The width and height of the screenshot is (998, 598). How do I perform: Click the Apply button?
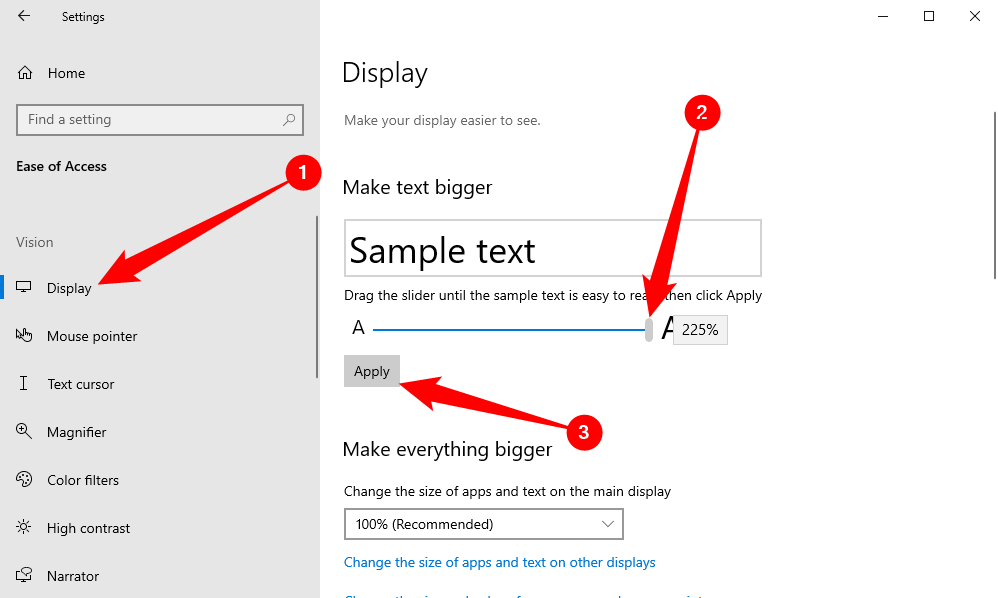click(372, 371)
